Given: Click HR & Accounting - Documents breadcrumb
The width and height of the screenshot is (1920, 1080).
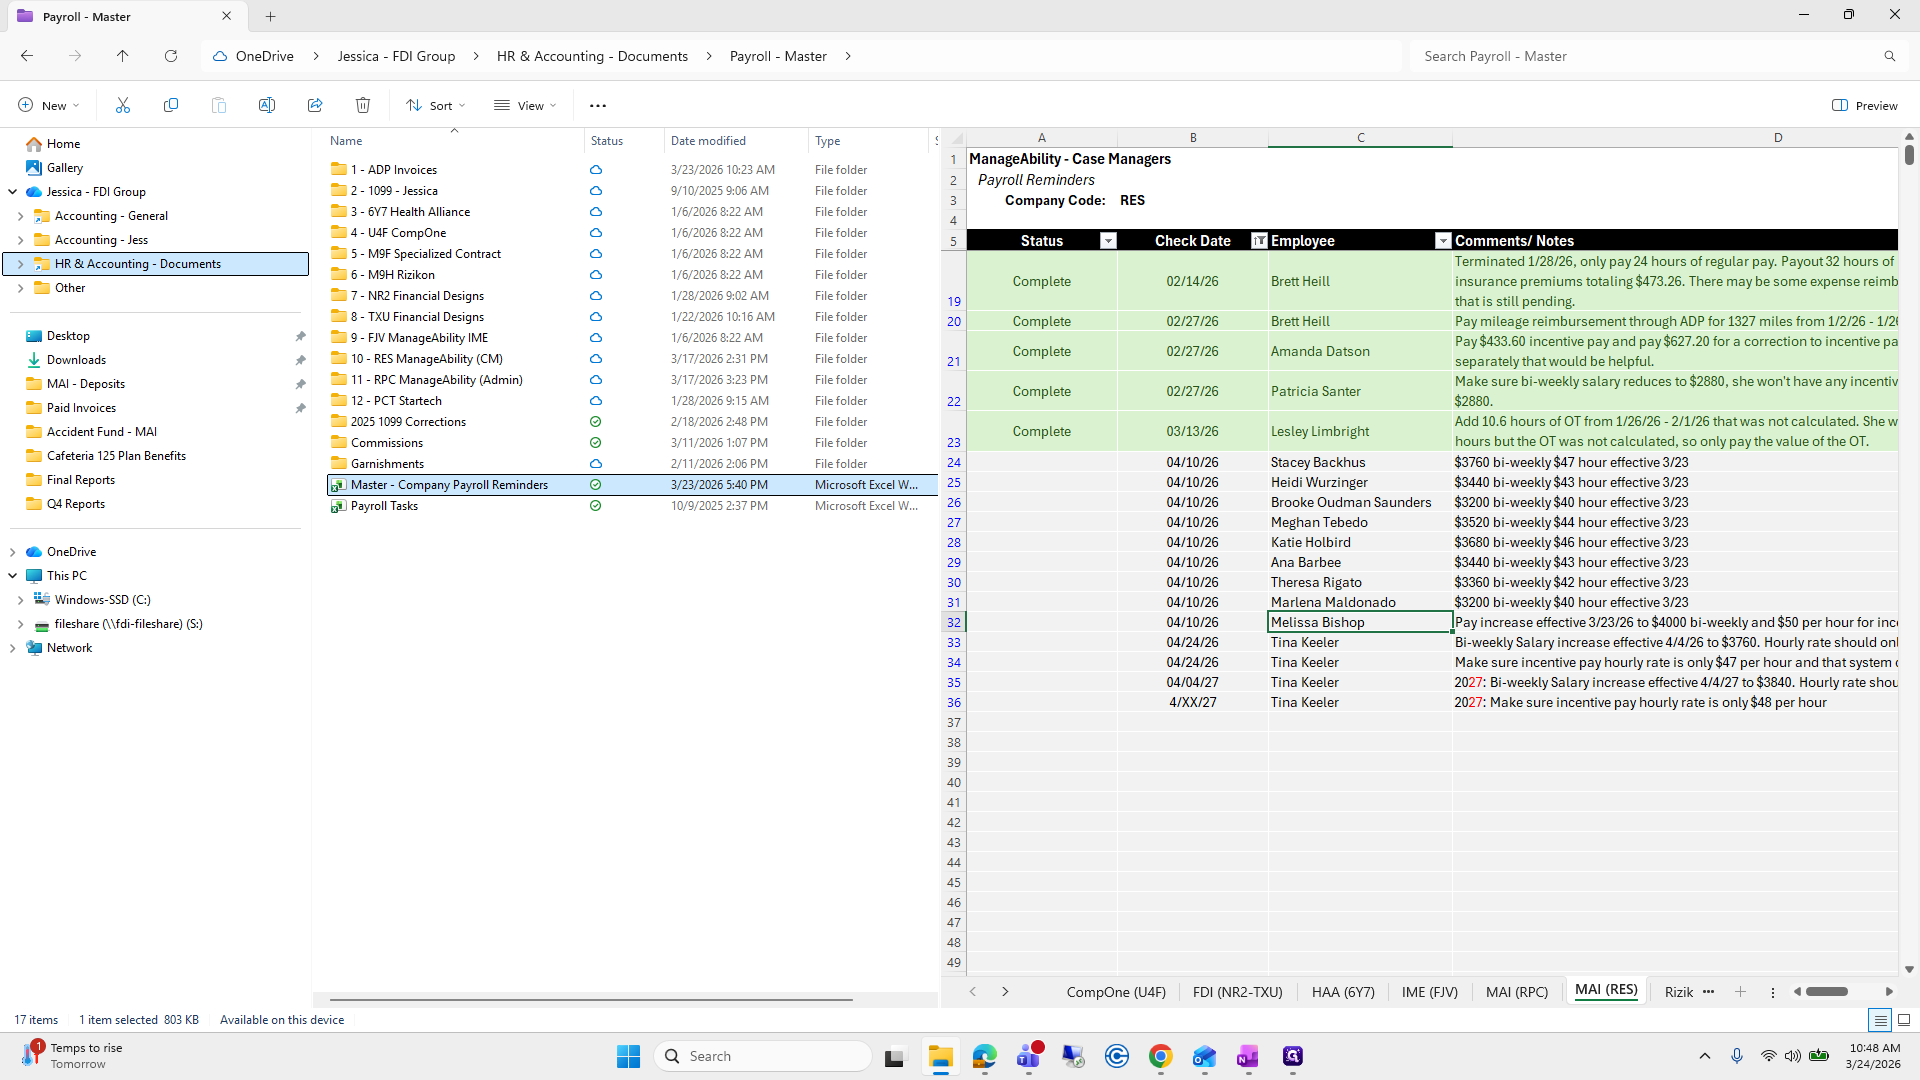Looking at the screenshot, I should pyautogui.click(x=592, y=56).
